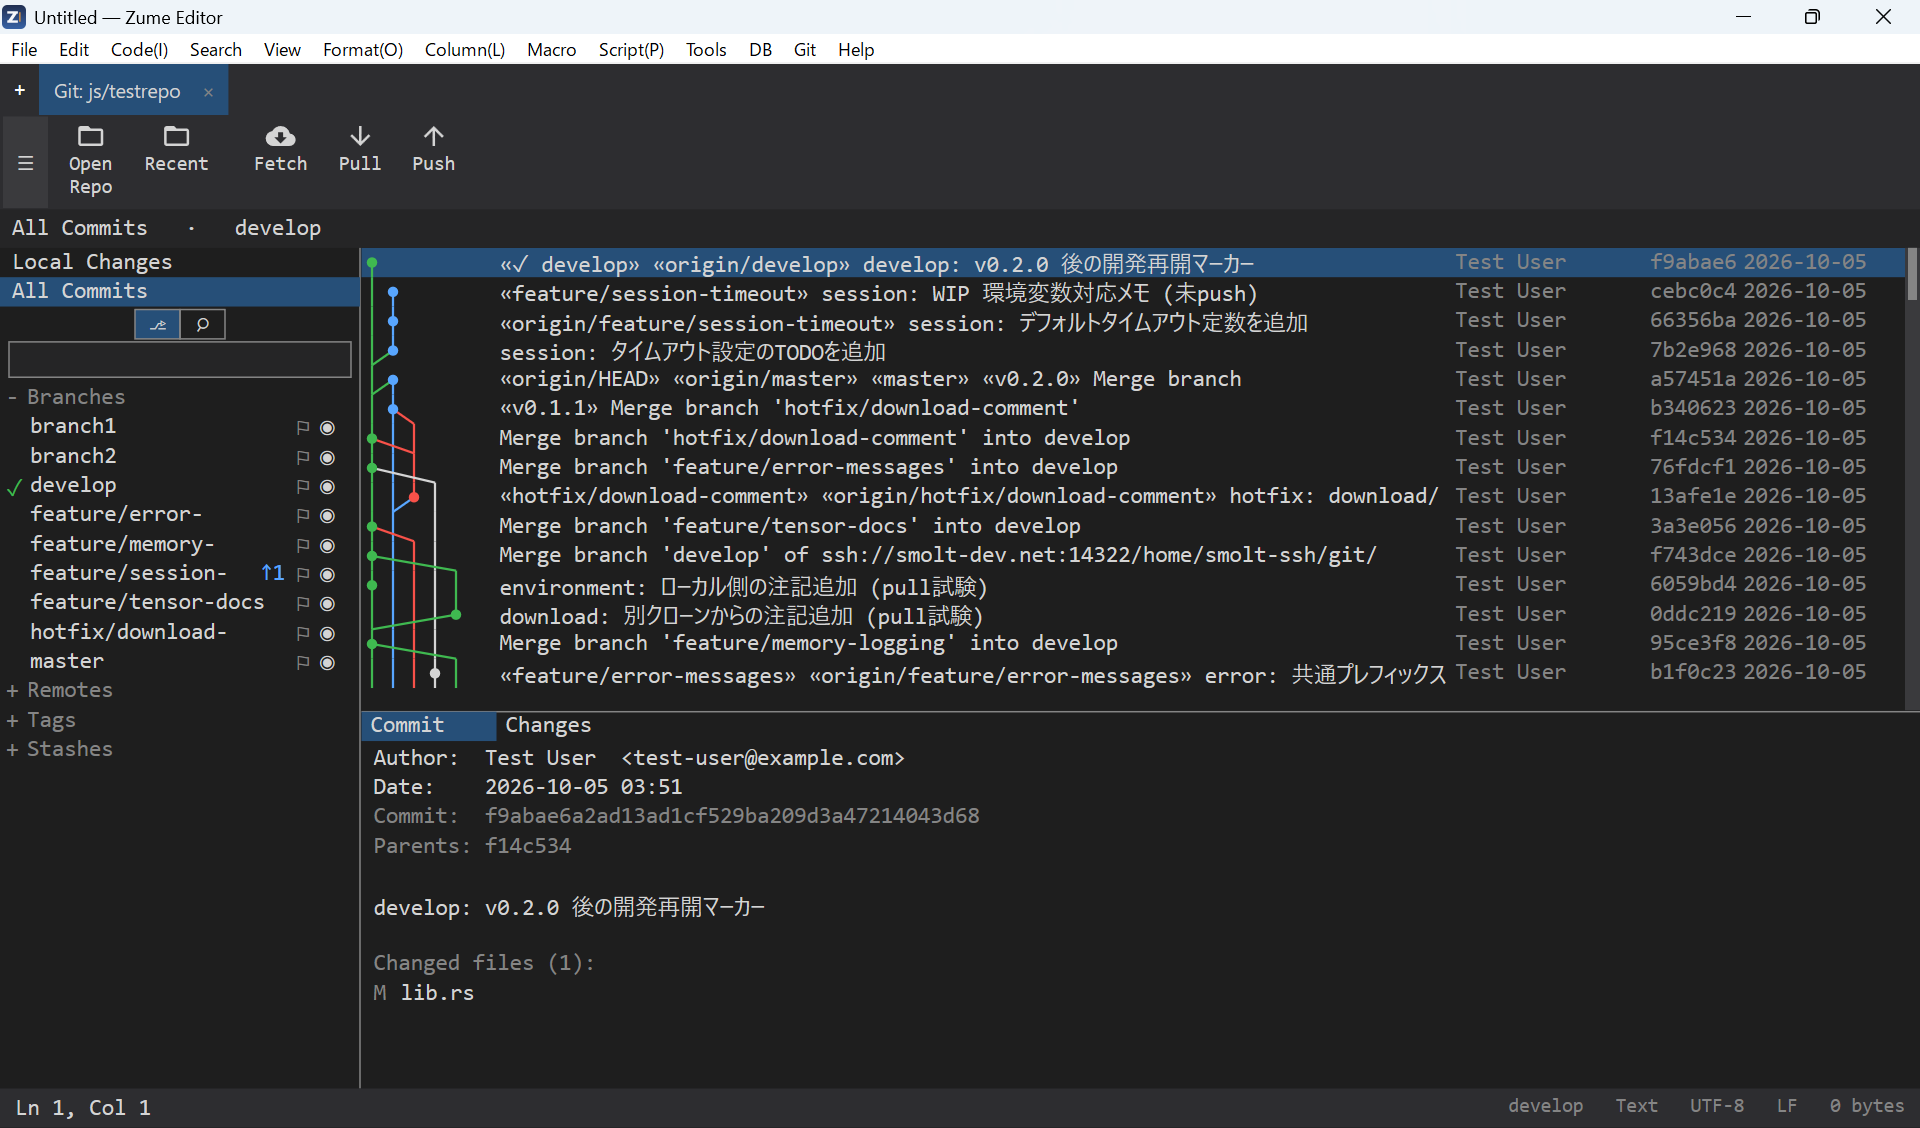Screen dimensions: 1920x1128
Task: Click the commit list vertical scrollbar
Action: pyautogui.click(x=1912, y=275)
